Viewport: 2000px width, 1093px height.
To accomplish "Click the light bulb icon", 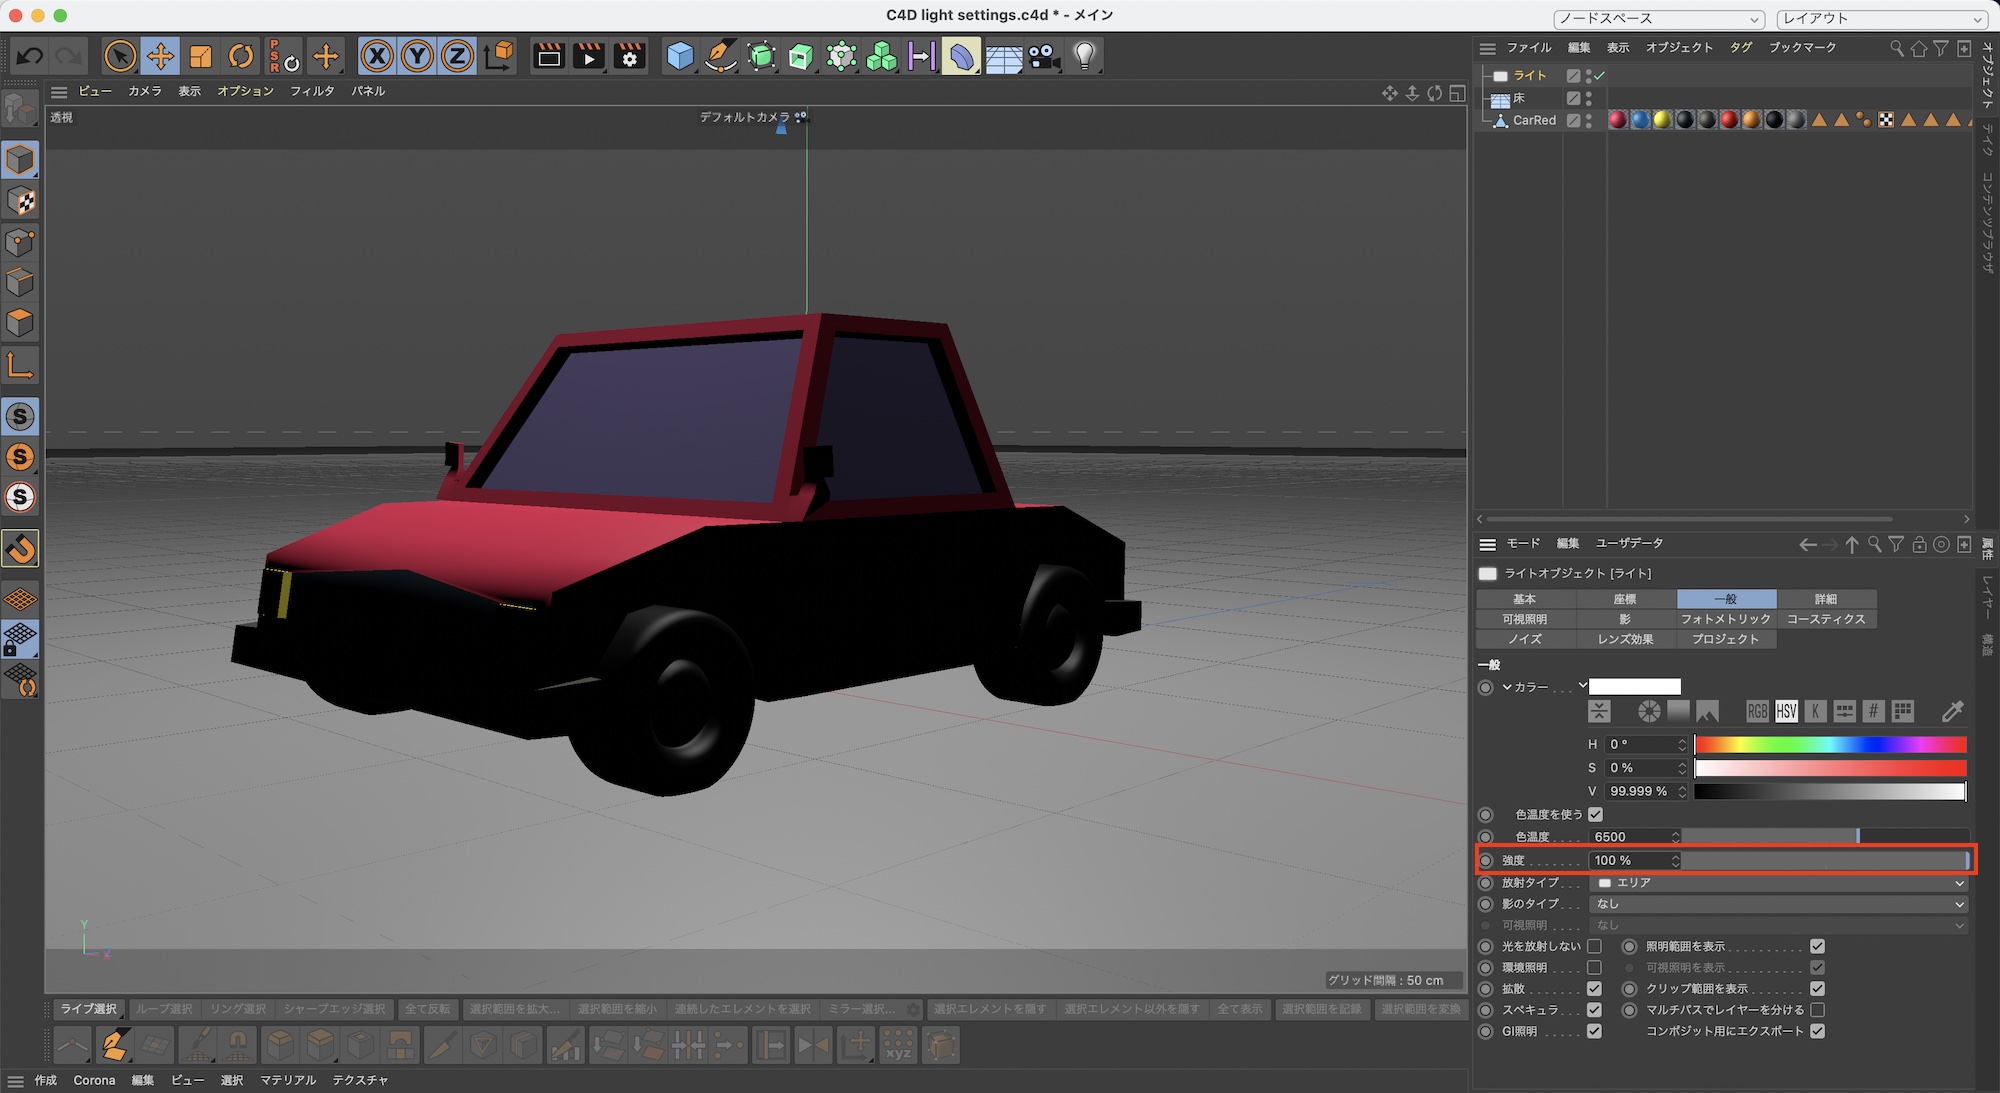I will 1084,56.
